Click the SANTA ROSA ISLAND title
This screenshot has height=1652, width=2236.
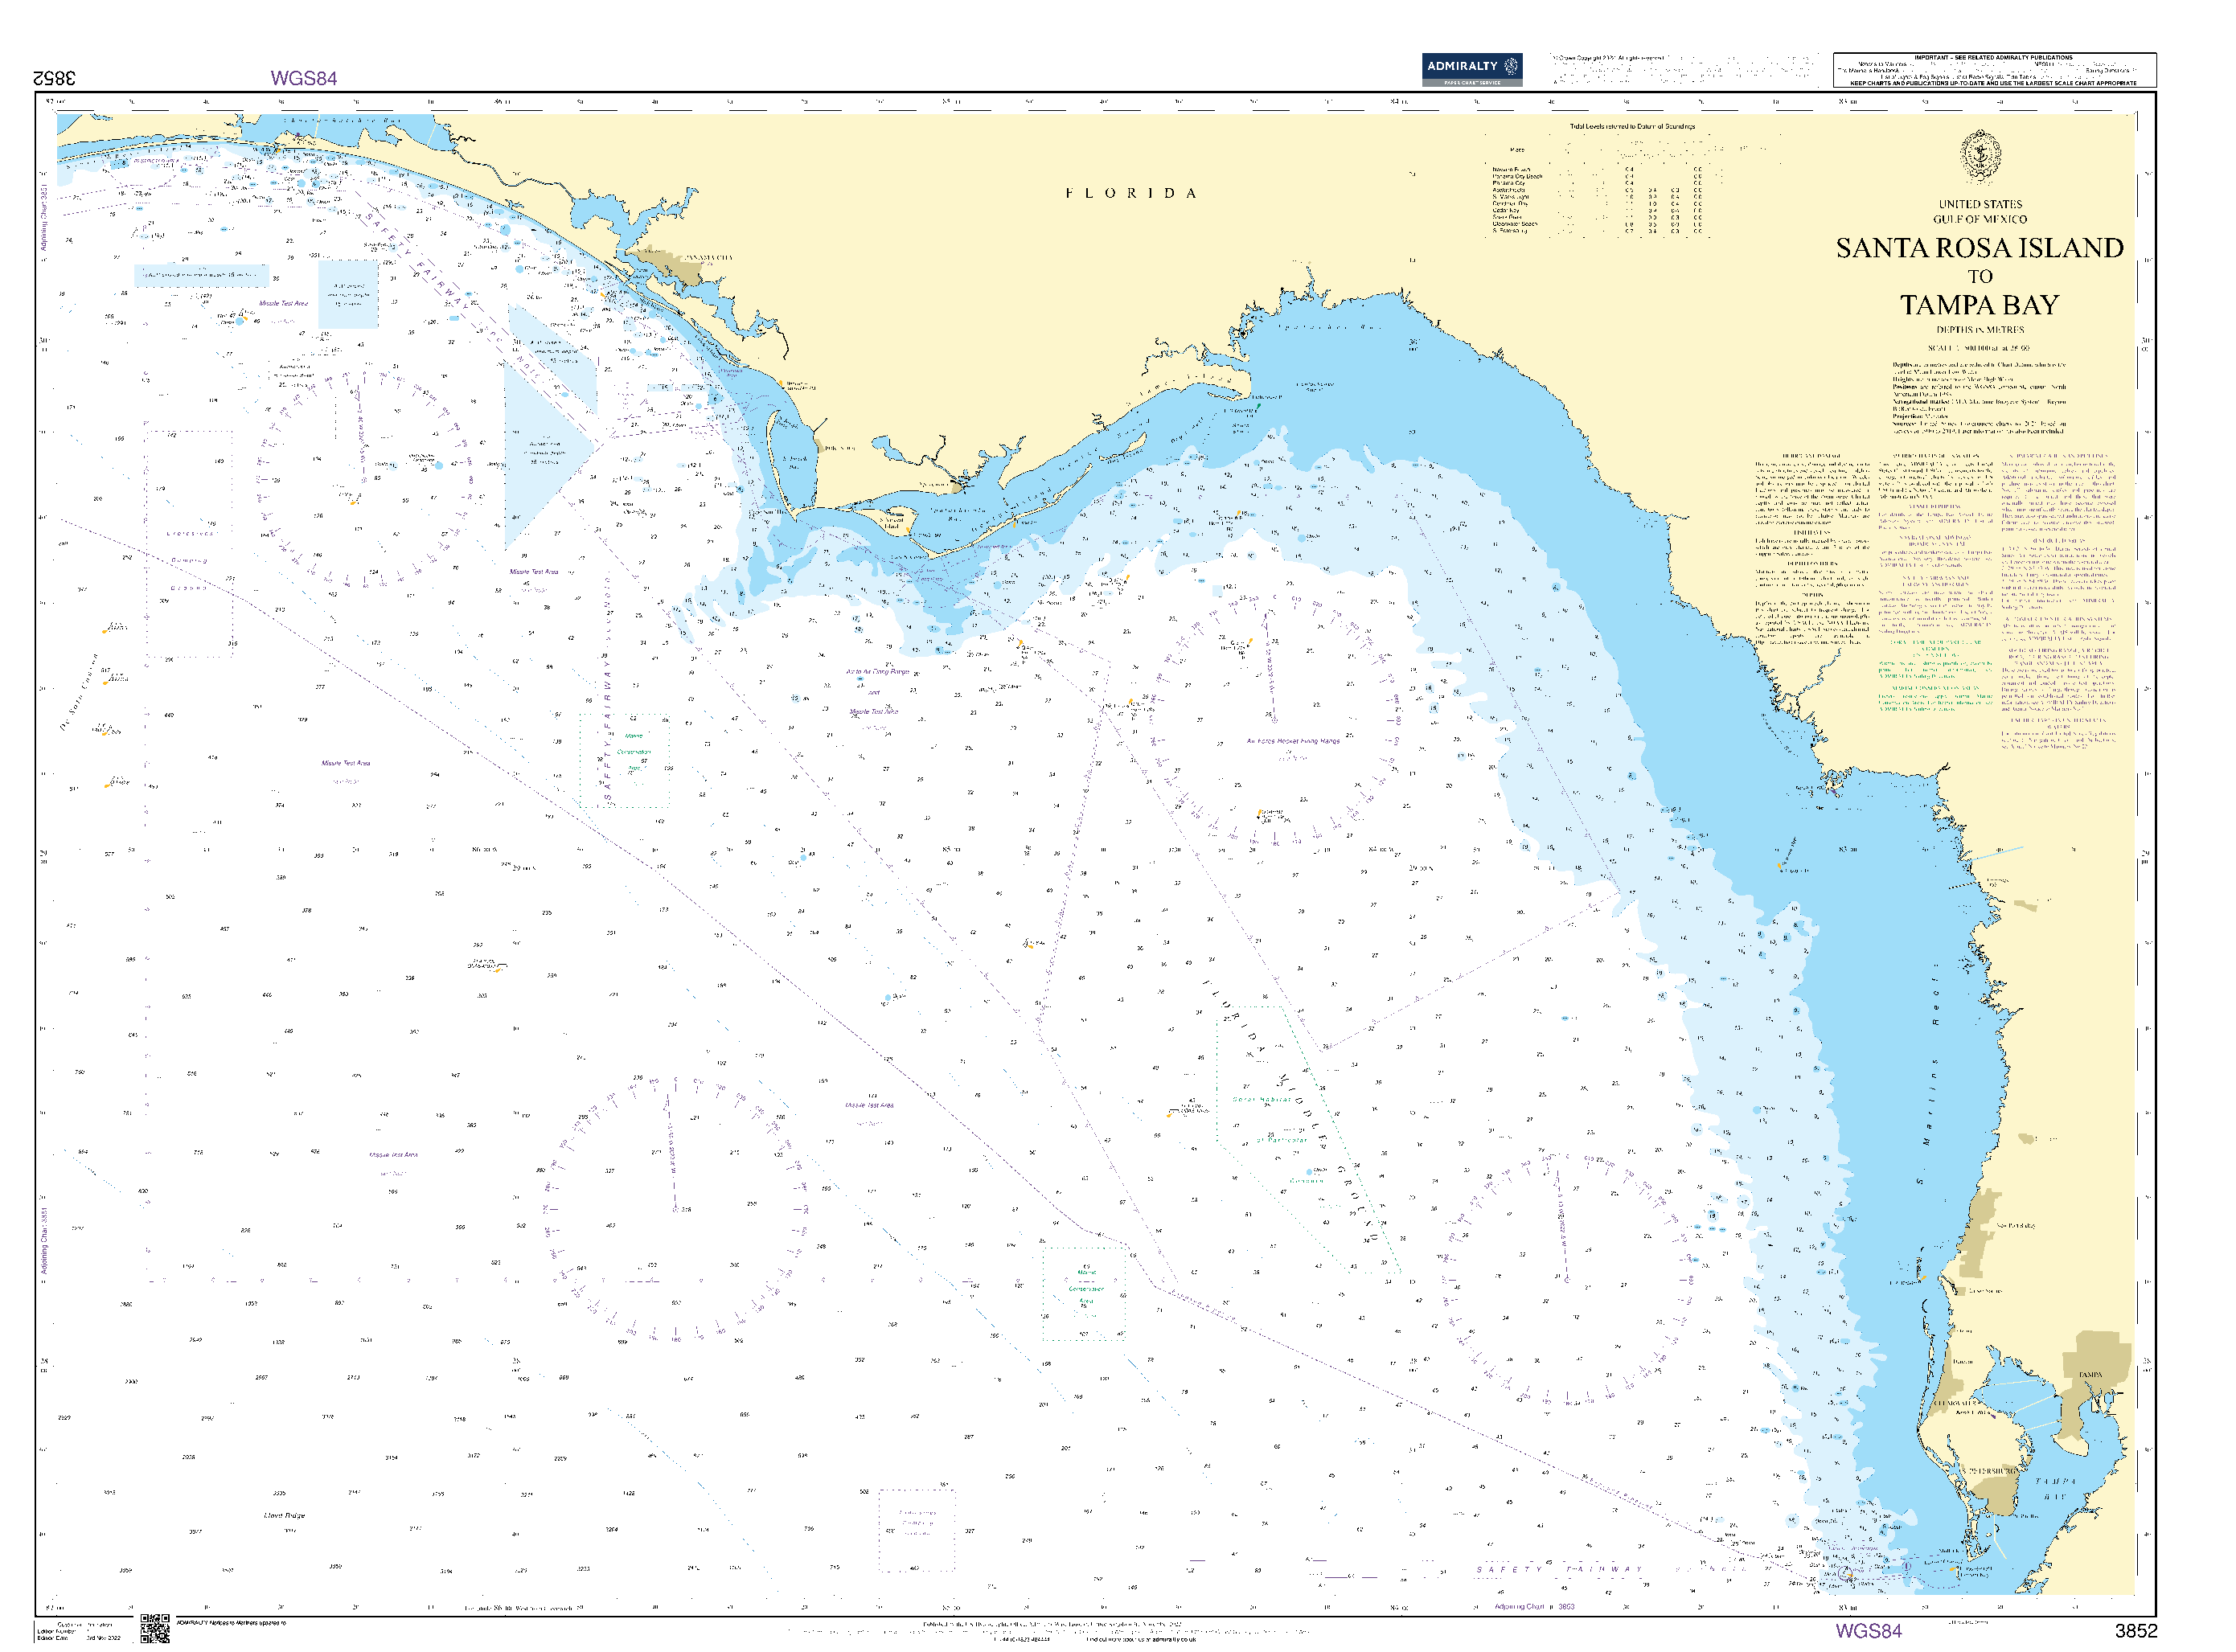(1979, 248)
